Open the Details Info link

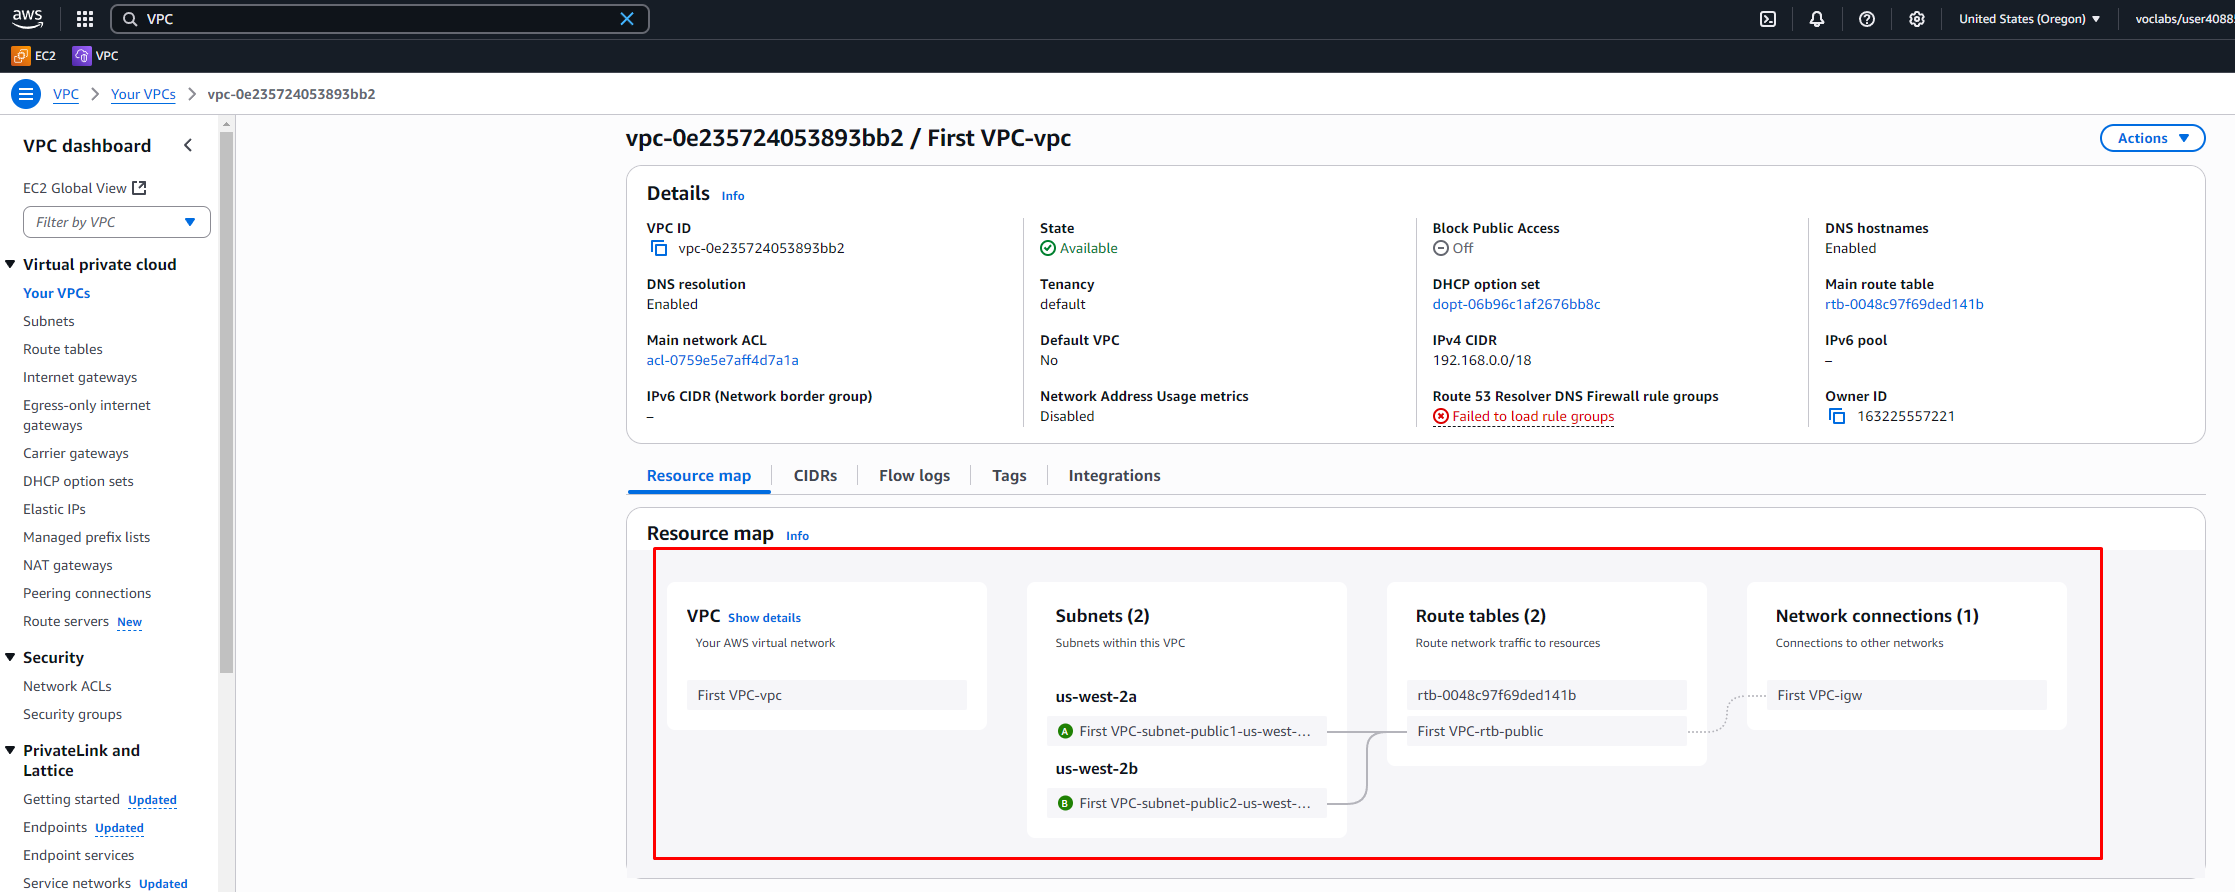click(733, 196)
